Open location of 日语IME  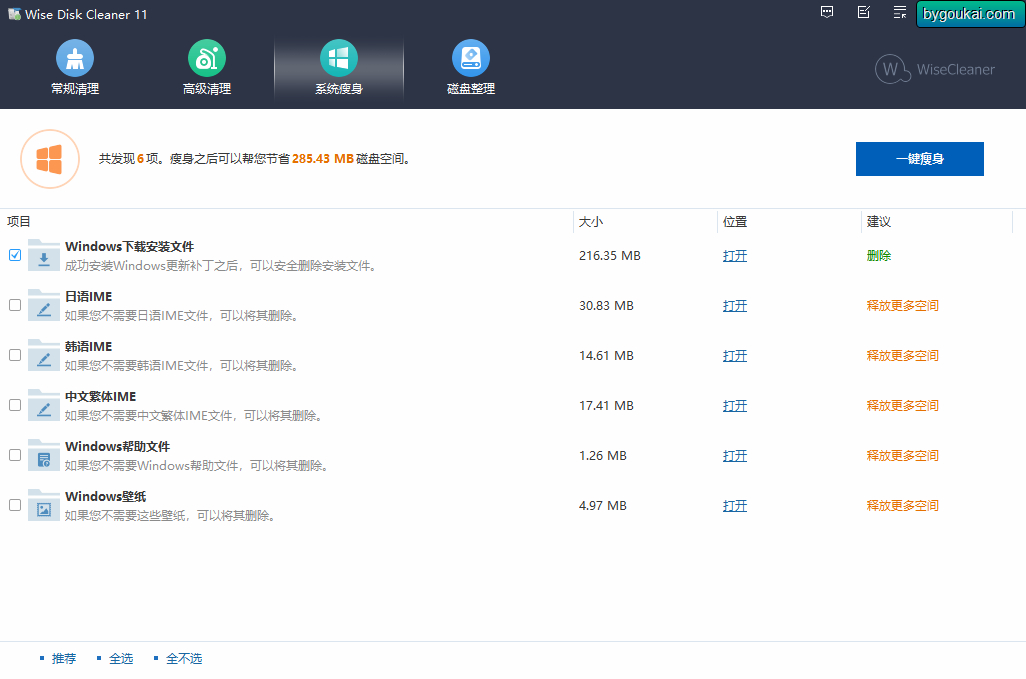coord(735,305)
